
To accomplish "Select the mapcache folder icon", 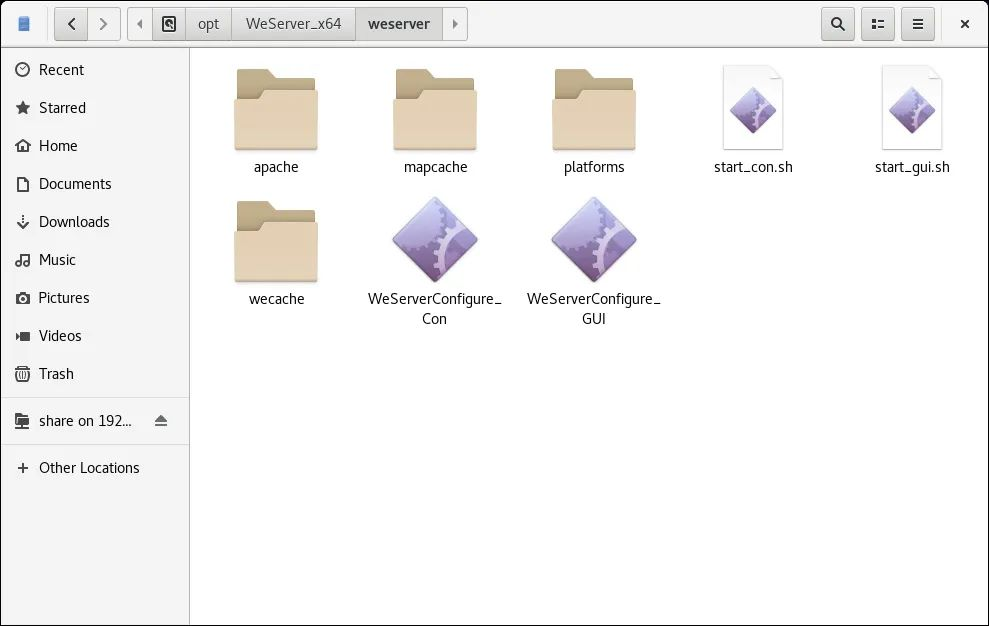I will coord(435,109).
